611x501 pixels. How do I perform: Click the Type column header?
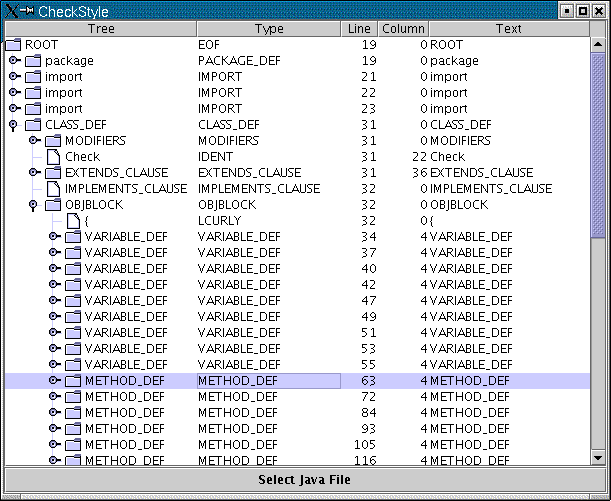269,29
